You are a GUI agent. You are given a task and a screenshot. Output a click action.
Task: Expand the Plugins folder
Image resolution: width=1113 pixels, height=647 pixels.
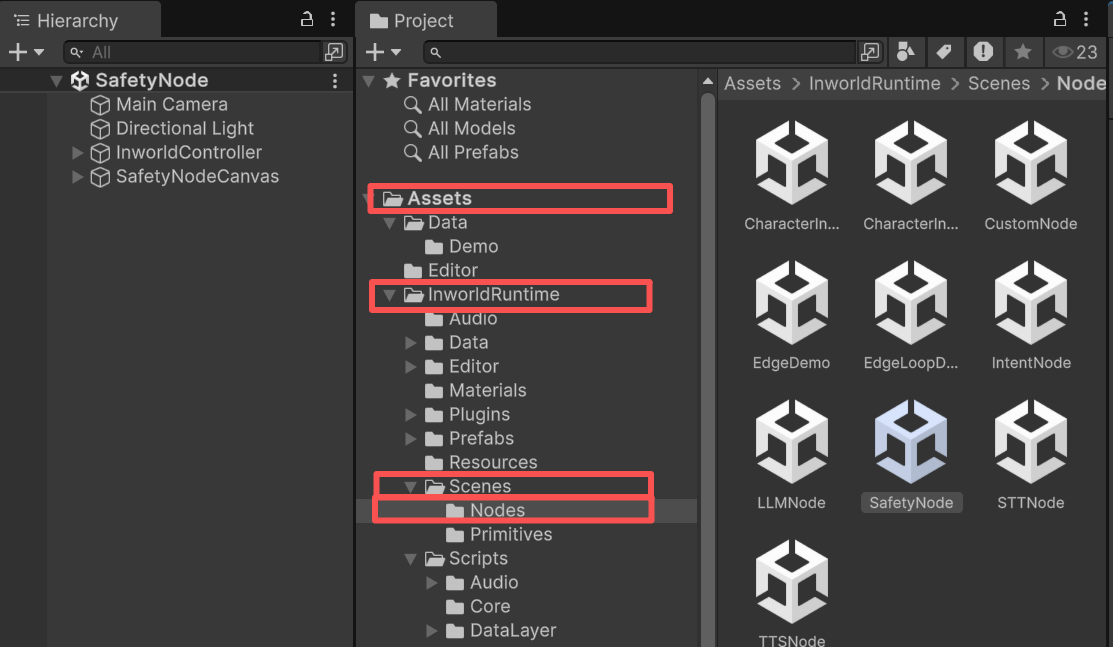[410, 415]
